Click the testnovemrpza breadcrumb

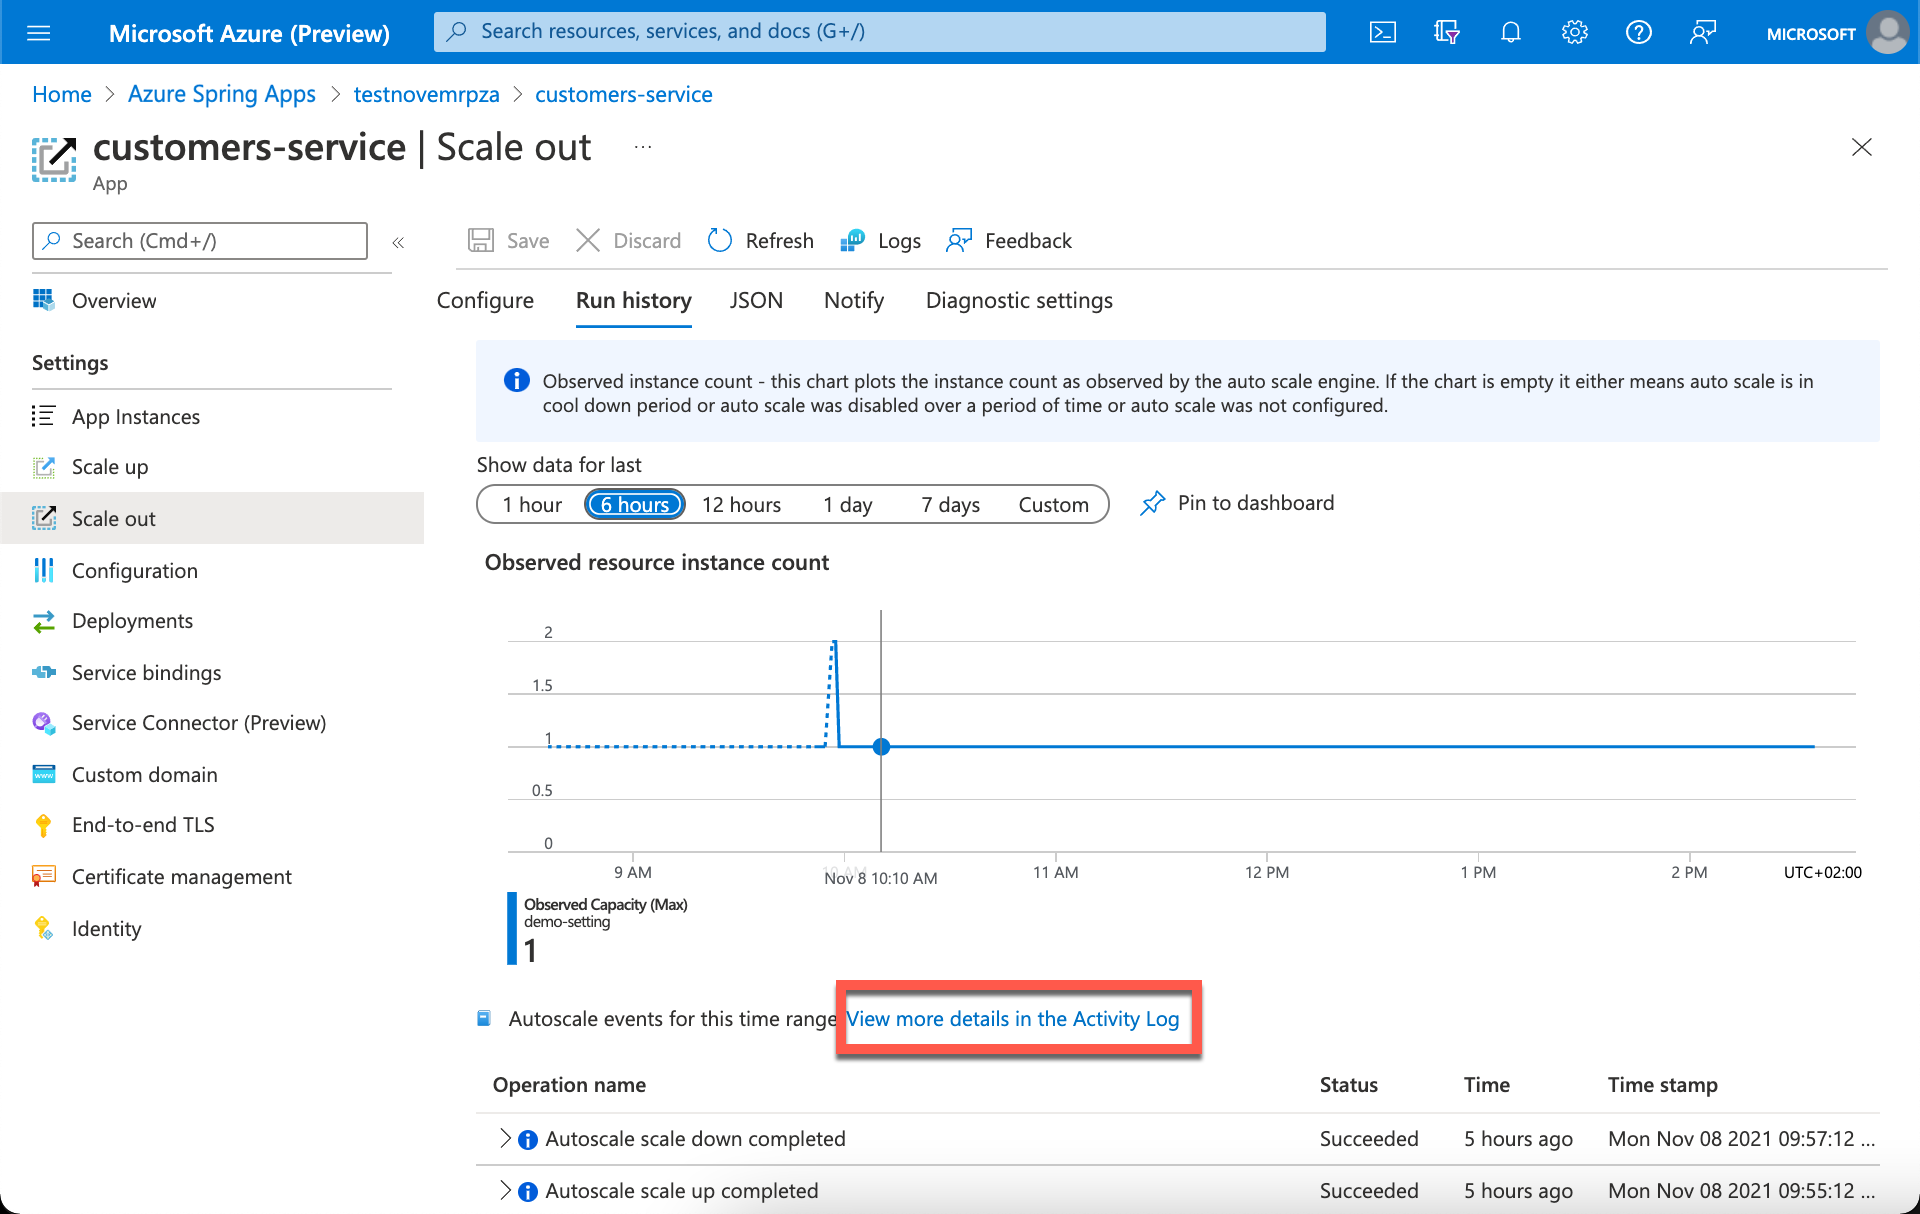point(426,94)
